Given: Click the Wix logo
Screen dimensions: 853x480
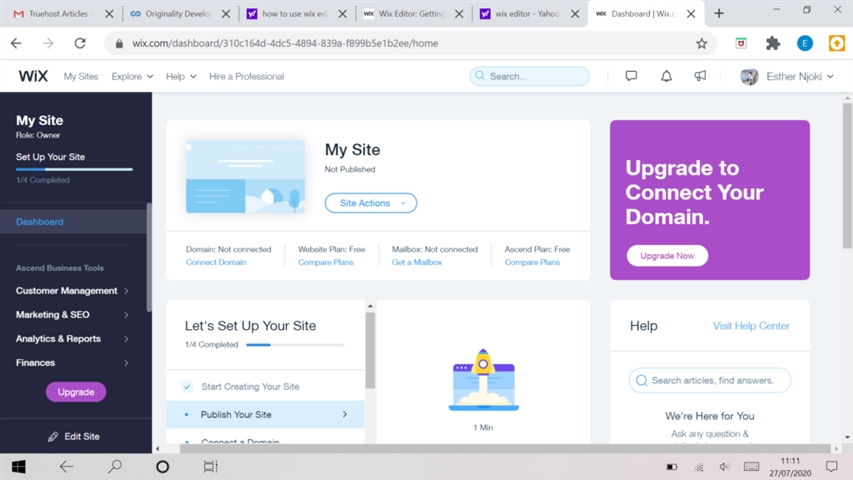Looking at the screenshot, I should (33, 76).
